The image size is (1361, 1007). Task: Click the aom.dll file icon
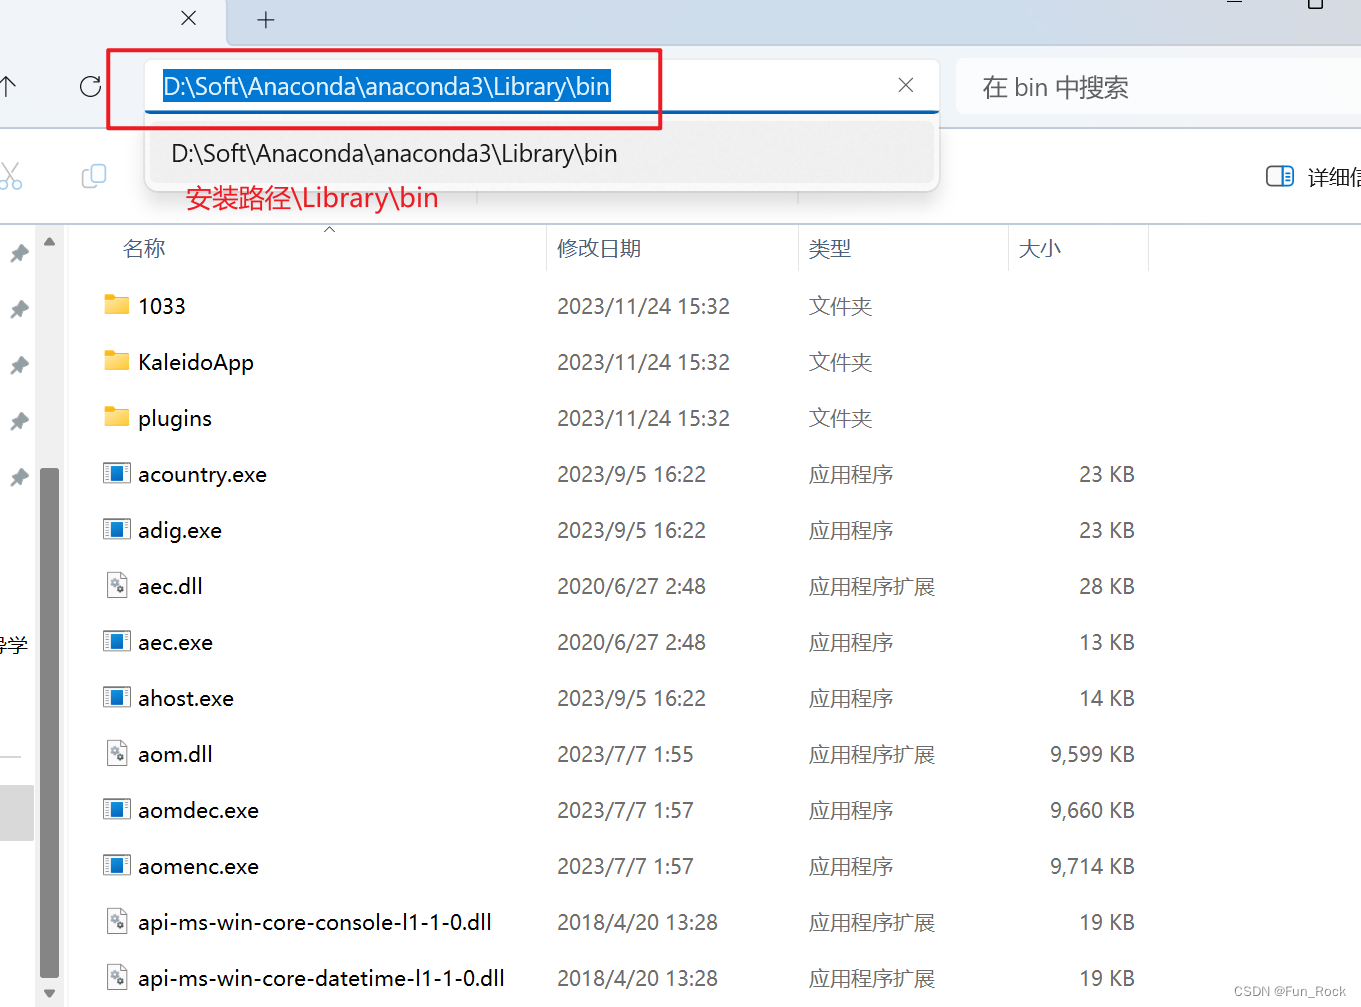(x=117, y=753)
